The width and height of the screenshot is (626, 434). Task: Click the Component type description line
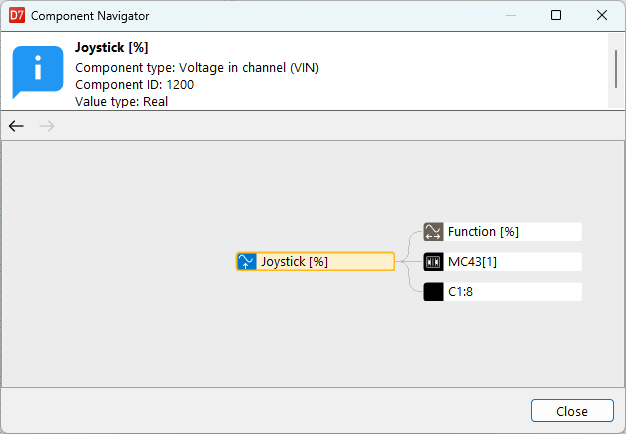tap(197, 68)
